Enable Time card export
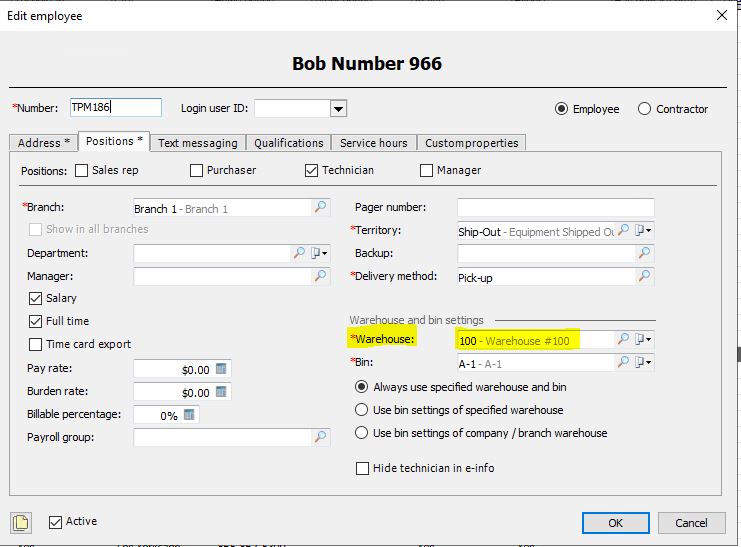This screenshot has width=741, height=547. [x=35, y=344]
